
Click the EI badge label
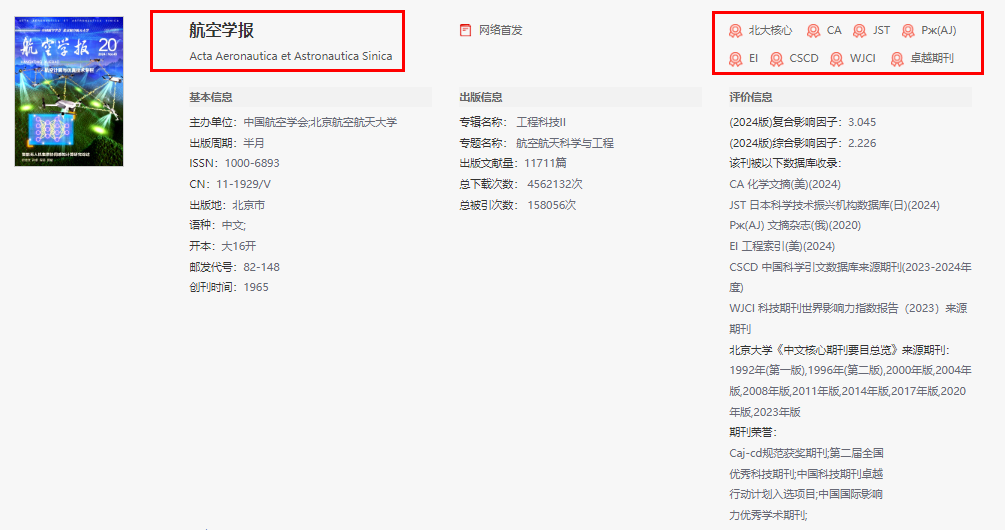click(x=753, y=58)
